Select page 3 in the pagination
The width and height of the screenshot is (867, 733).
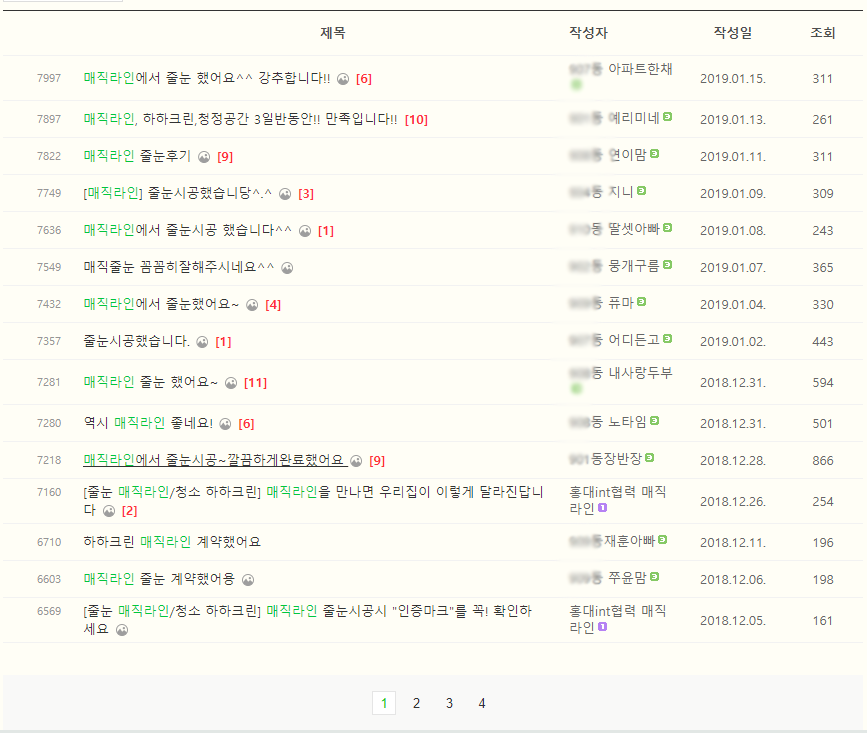(x=449, y=703)
